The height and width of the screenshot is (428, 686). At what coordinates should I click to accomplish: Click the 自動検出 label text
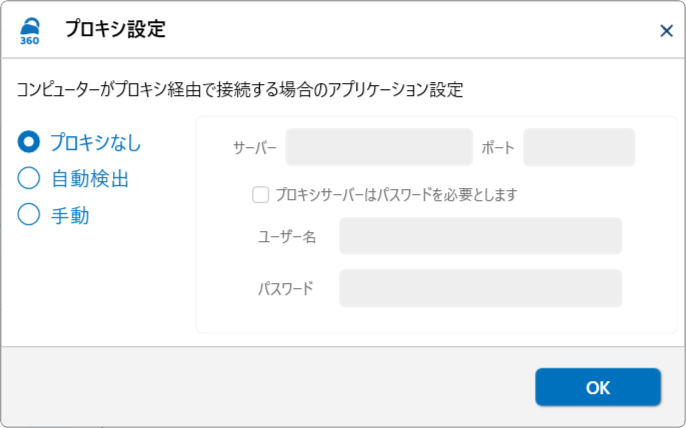click(x=90, y=179)
